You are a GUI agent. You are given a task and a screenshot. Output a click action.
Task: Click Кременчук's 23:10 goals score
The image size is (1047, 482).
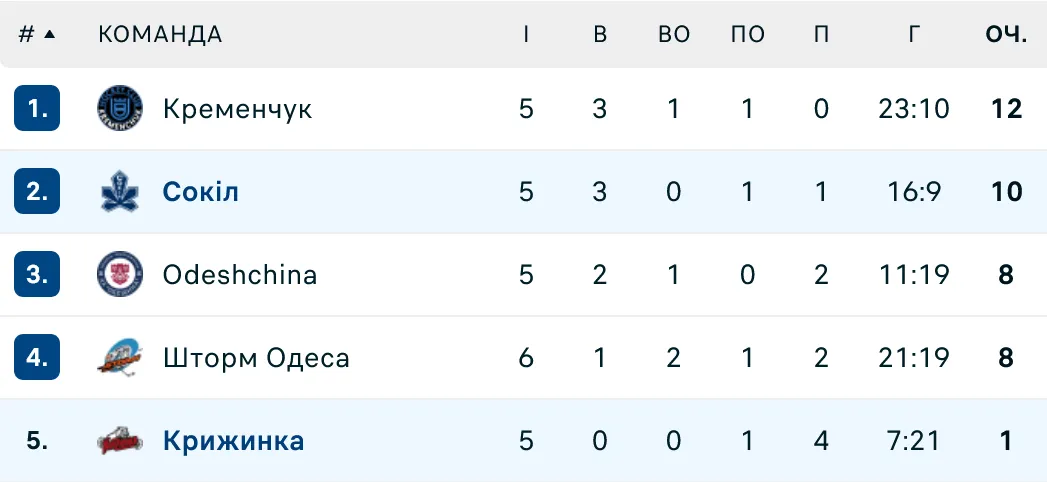(x=914, y=108)
